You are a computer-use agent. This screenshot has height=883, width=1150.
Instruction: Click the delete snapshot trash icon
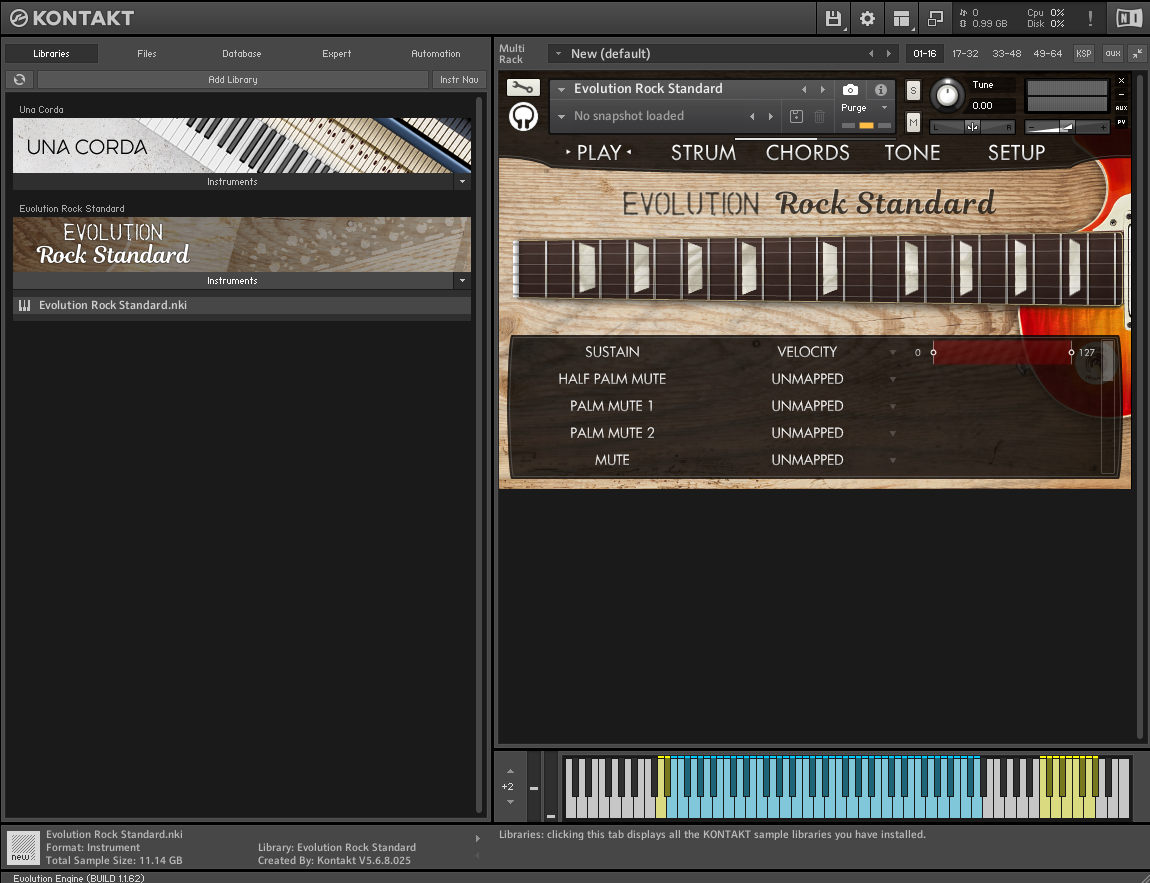(820, 116)
